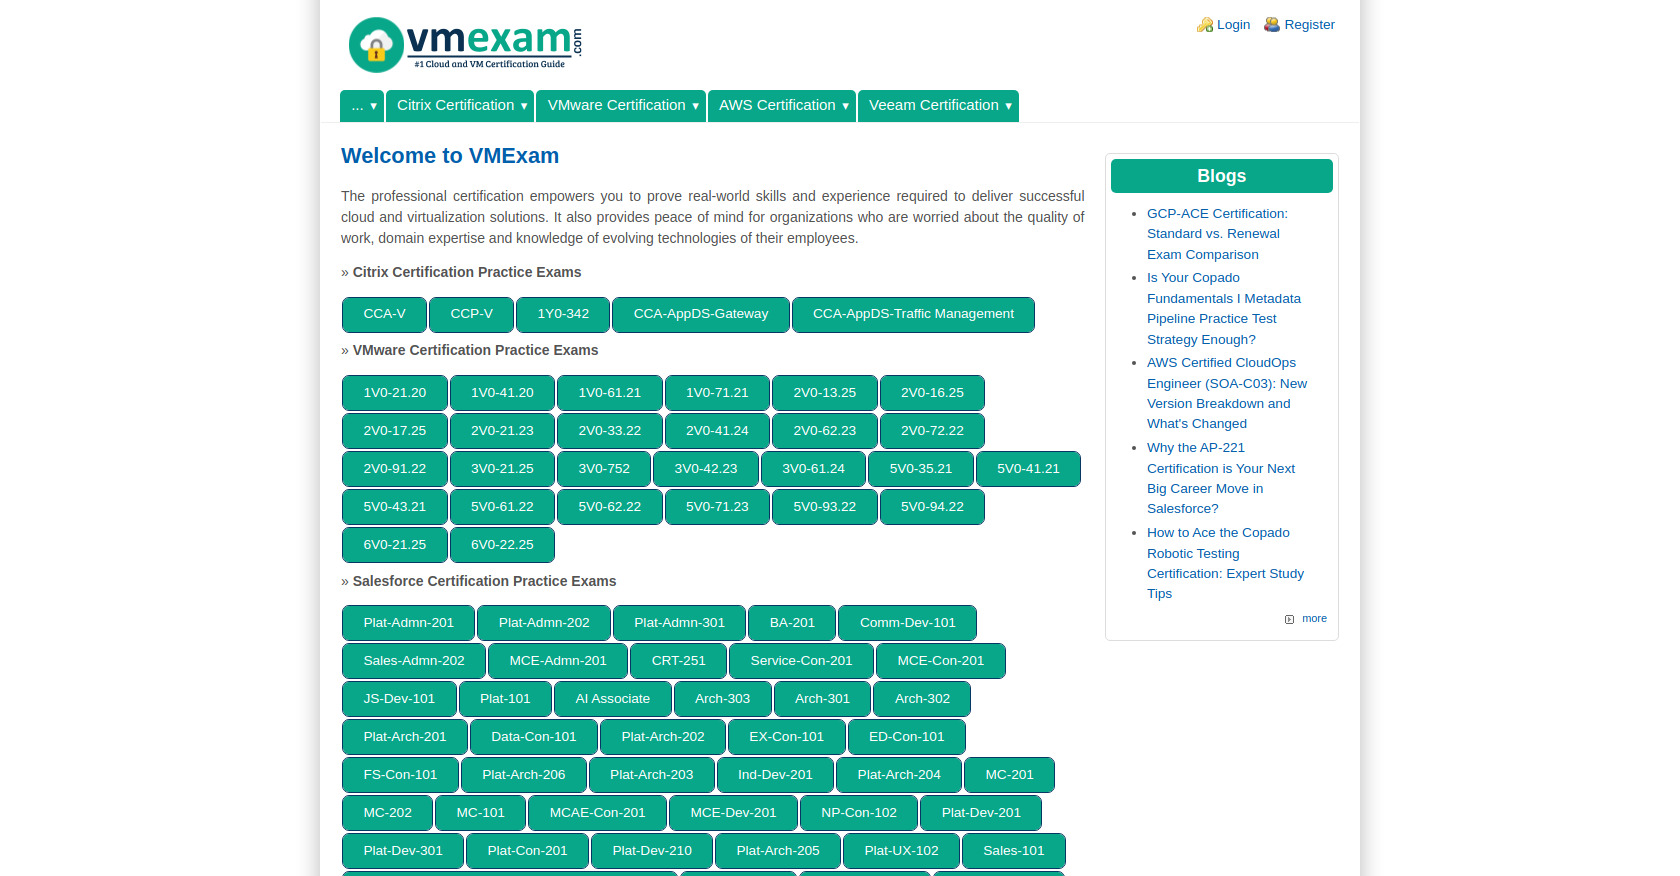
Task: Choose the BA-201 exam button
Action: tap(792, 623)
